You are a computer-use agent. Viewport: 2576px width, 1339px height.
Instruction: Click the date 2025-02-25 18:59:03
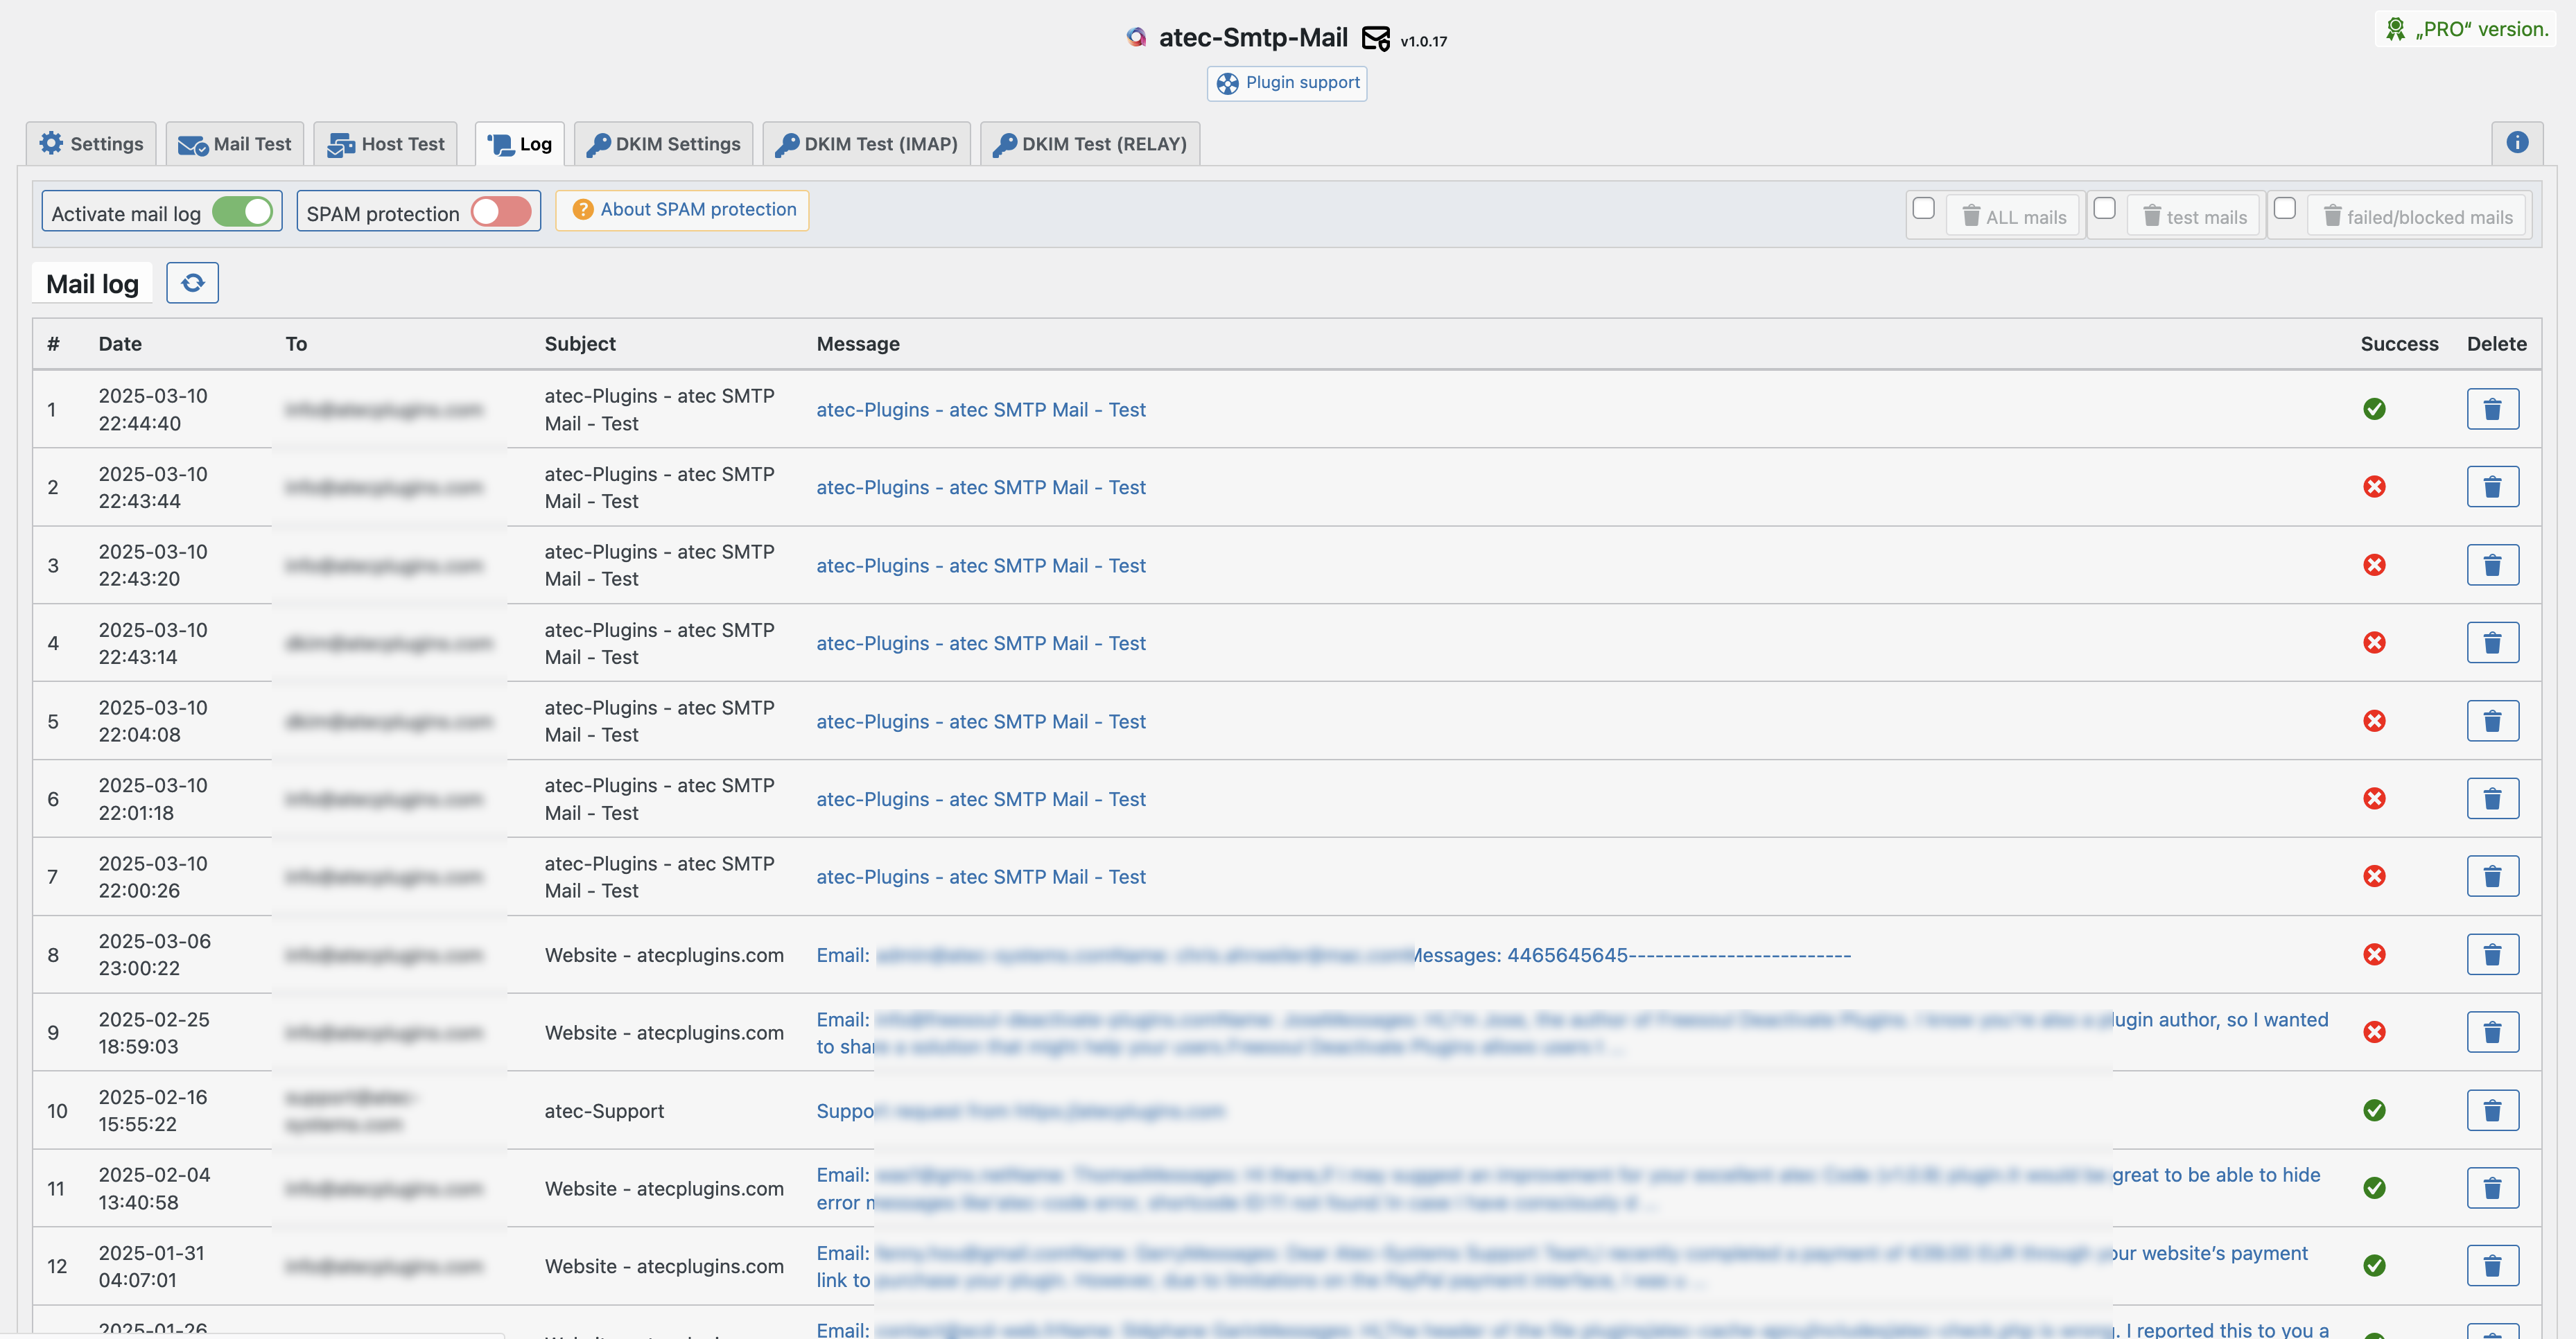[154, 1033]
